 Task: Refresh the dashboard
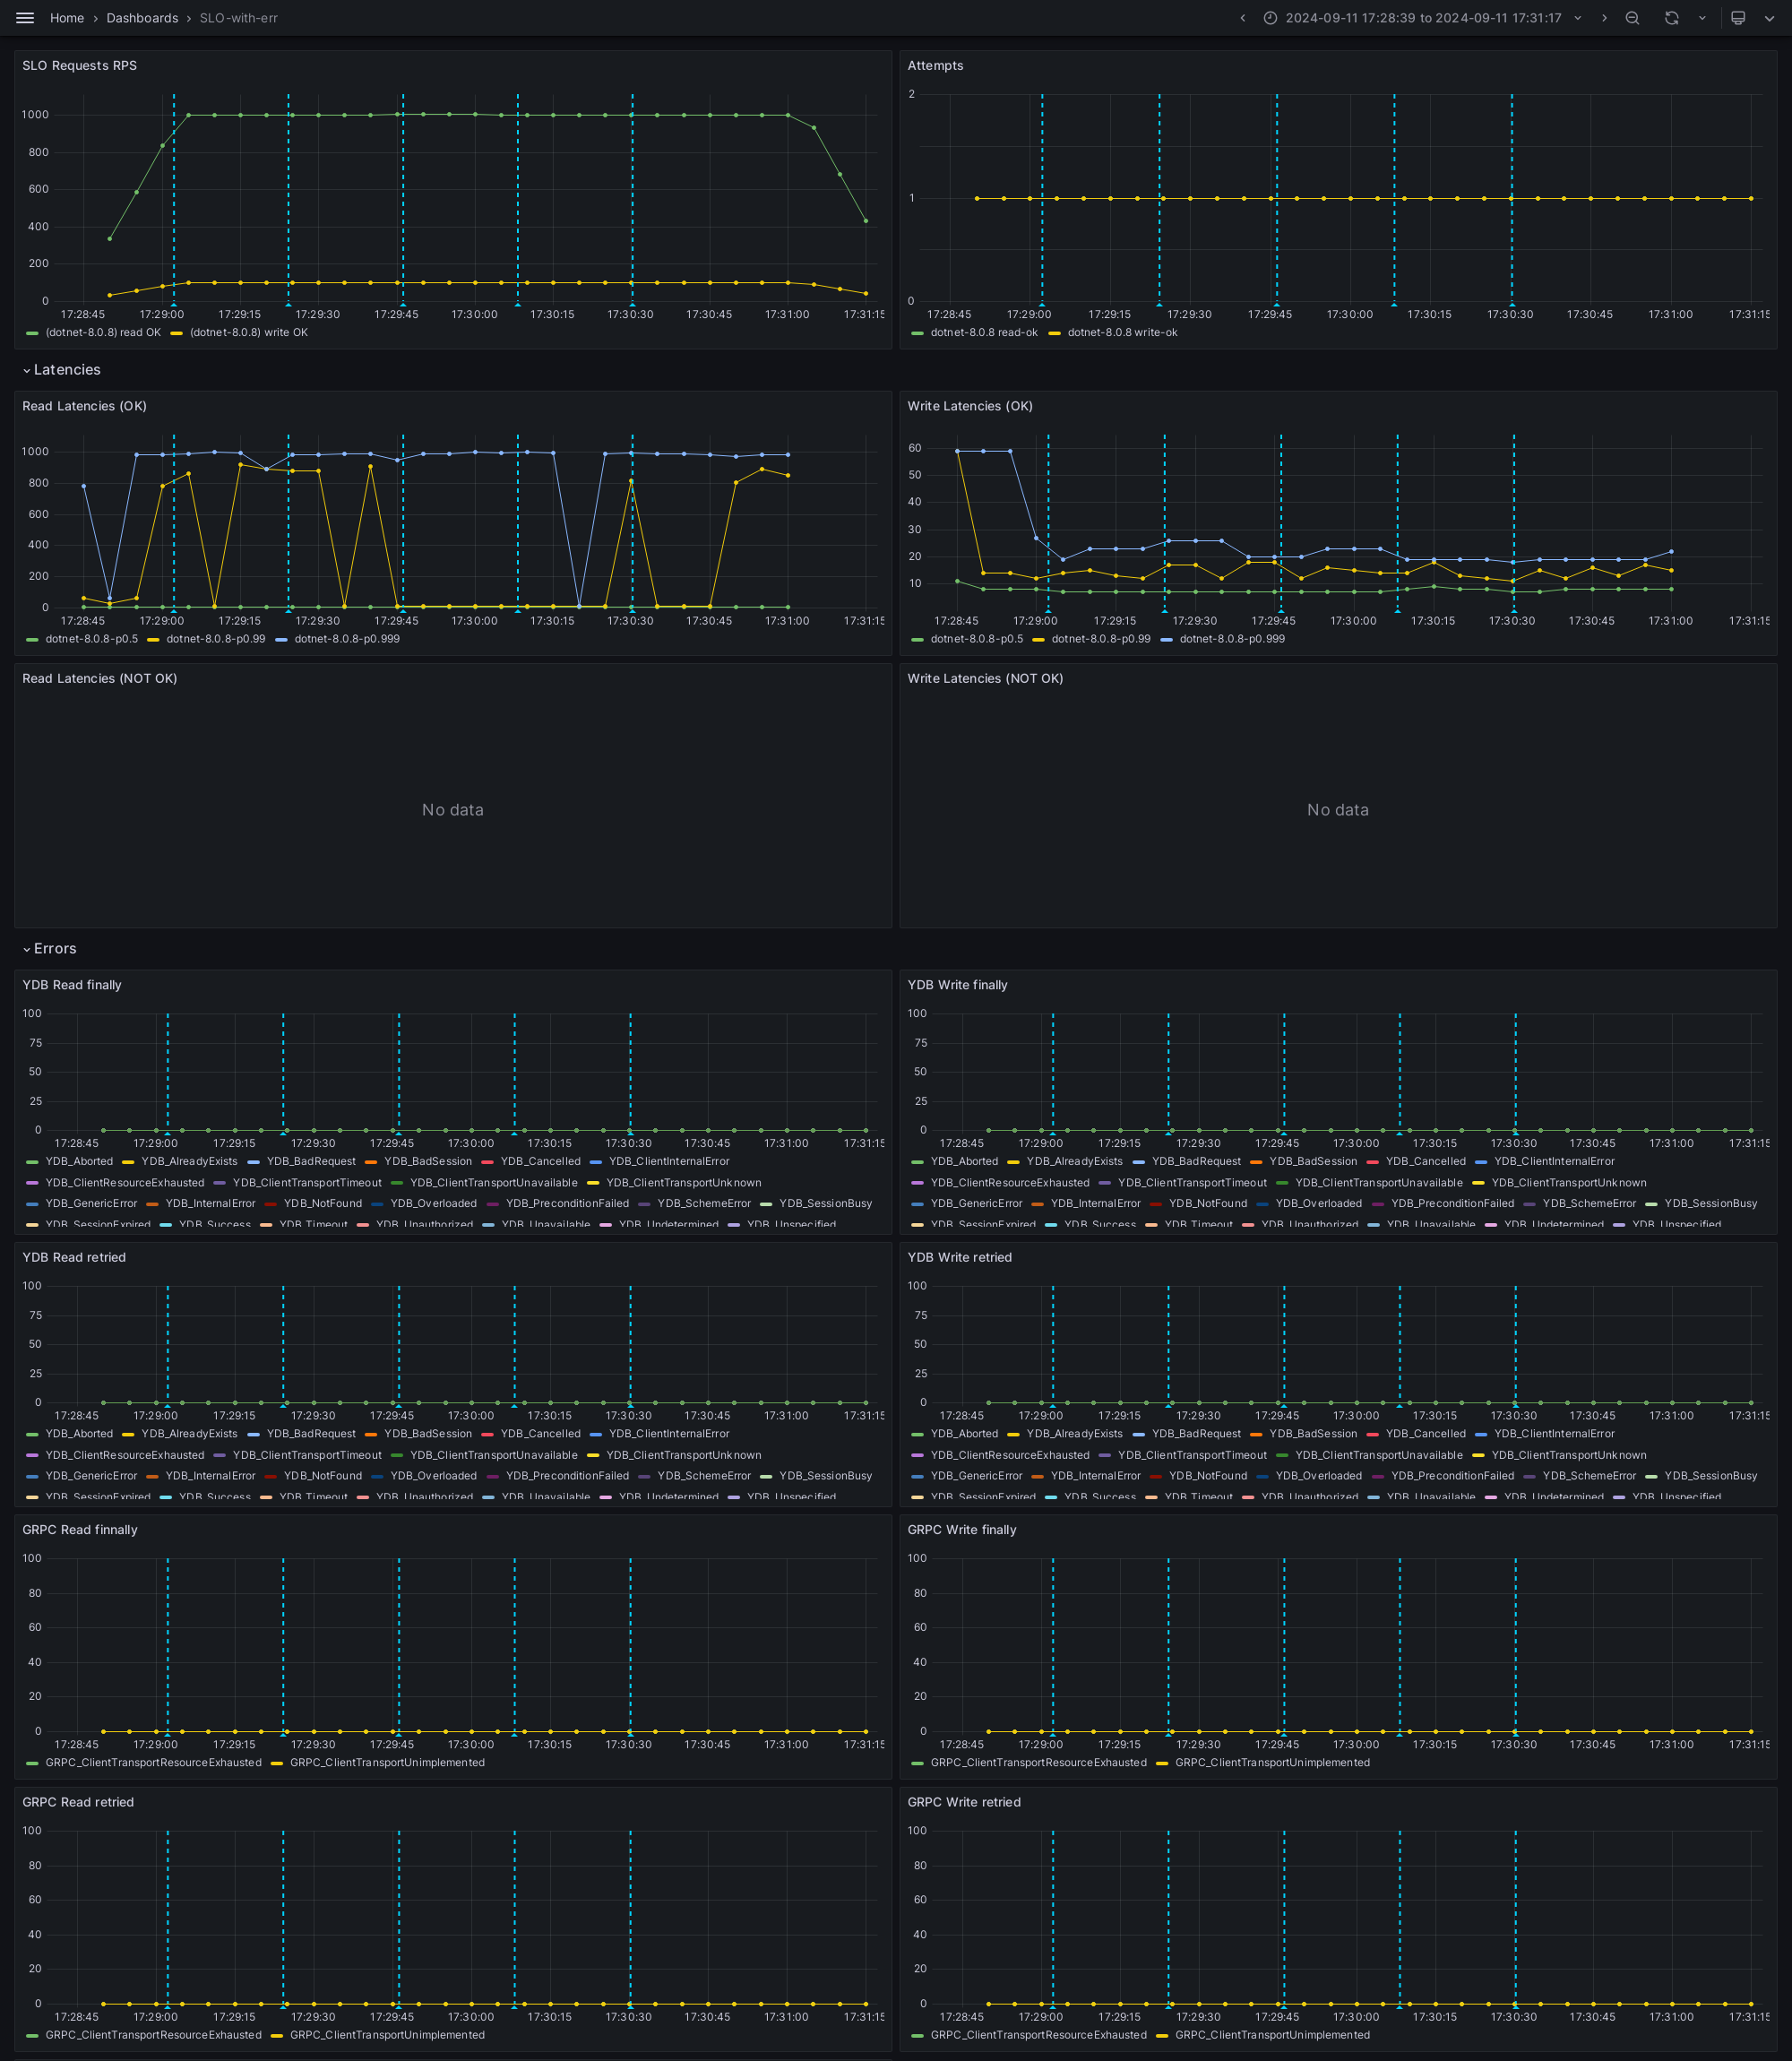point(1671,18)
